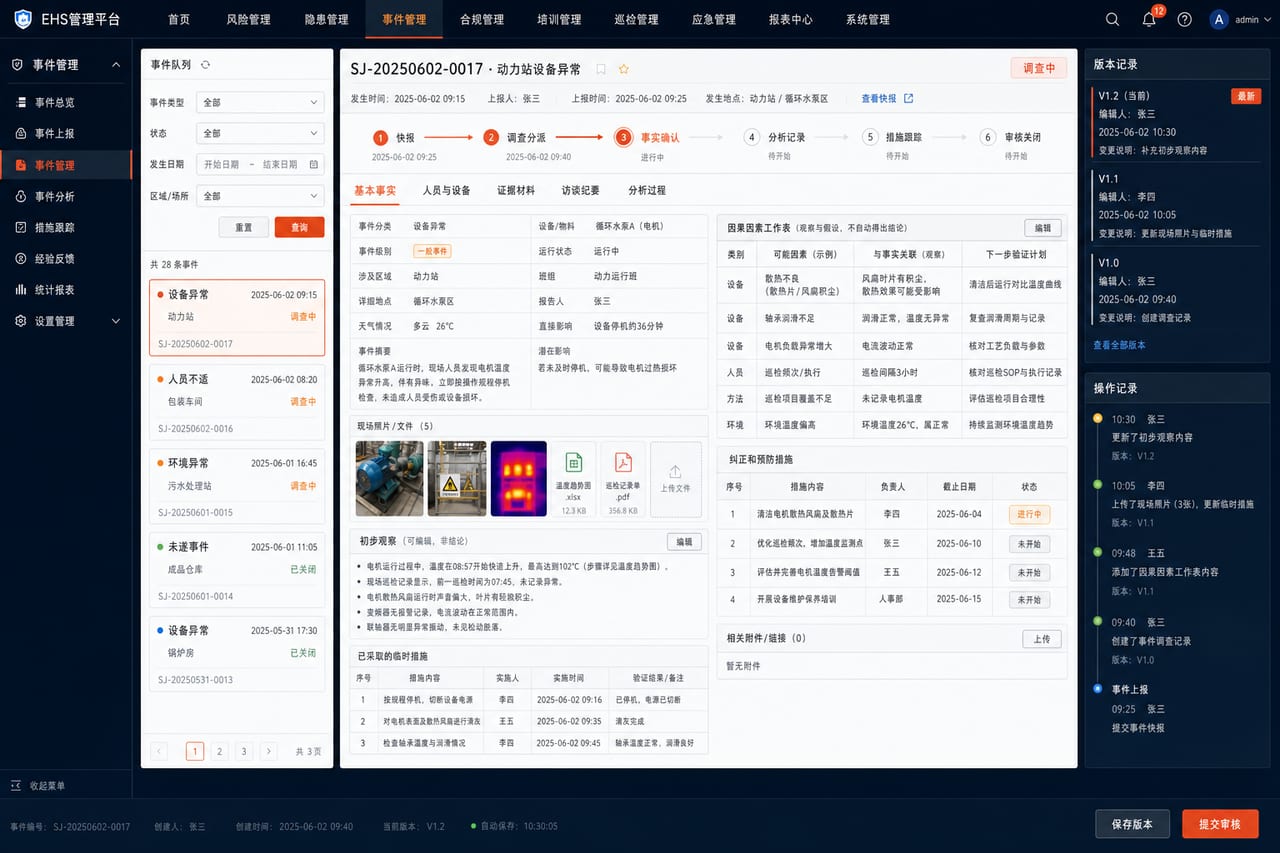The image size is (1280, 853).
Task: Click 编辑 in 因果因素工作表
Action: (1042, 228)
